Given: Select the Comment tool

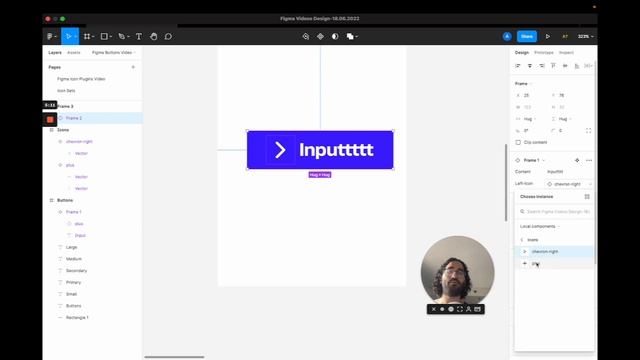Looking at the screenshot, I should (x=168, y=36).
